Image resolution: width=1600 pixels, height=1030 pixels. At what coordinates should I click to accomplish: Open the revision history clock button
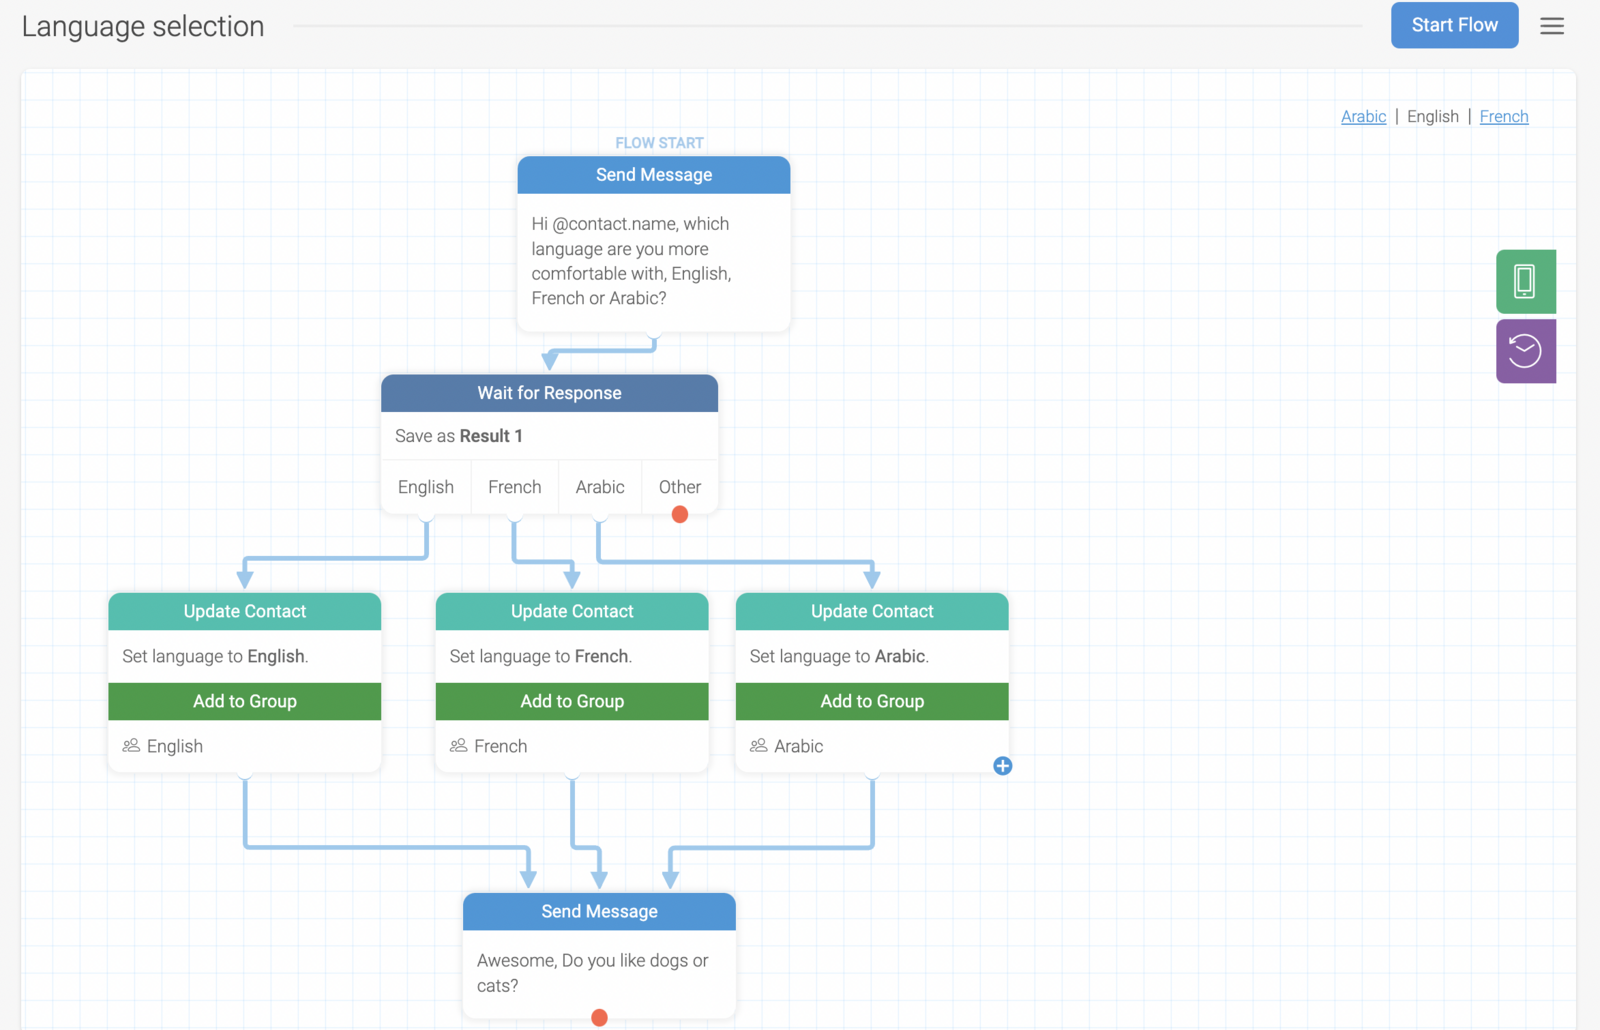(1526, 351)
